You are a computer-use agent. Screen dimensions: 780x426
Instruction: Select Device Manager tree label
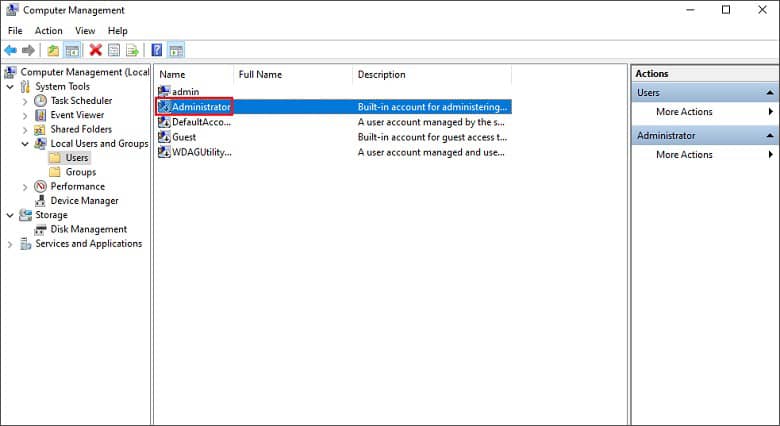(85, 201)
